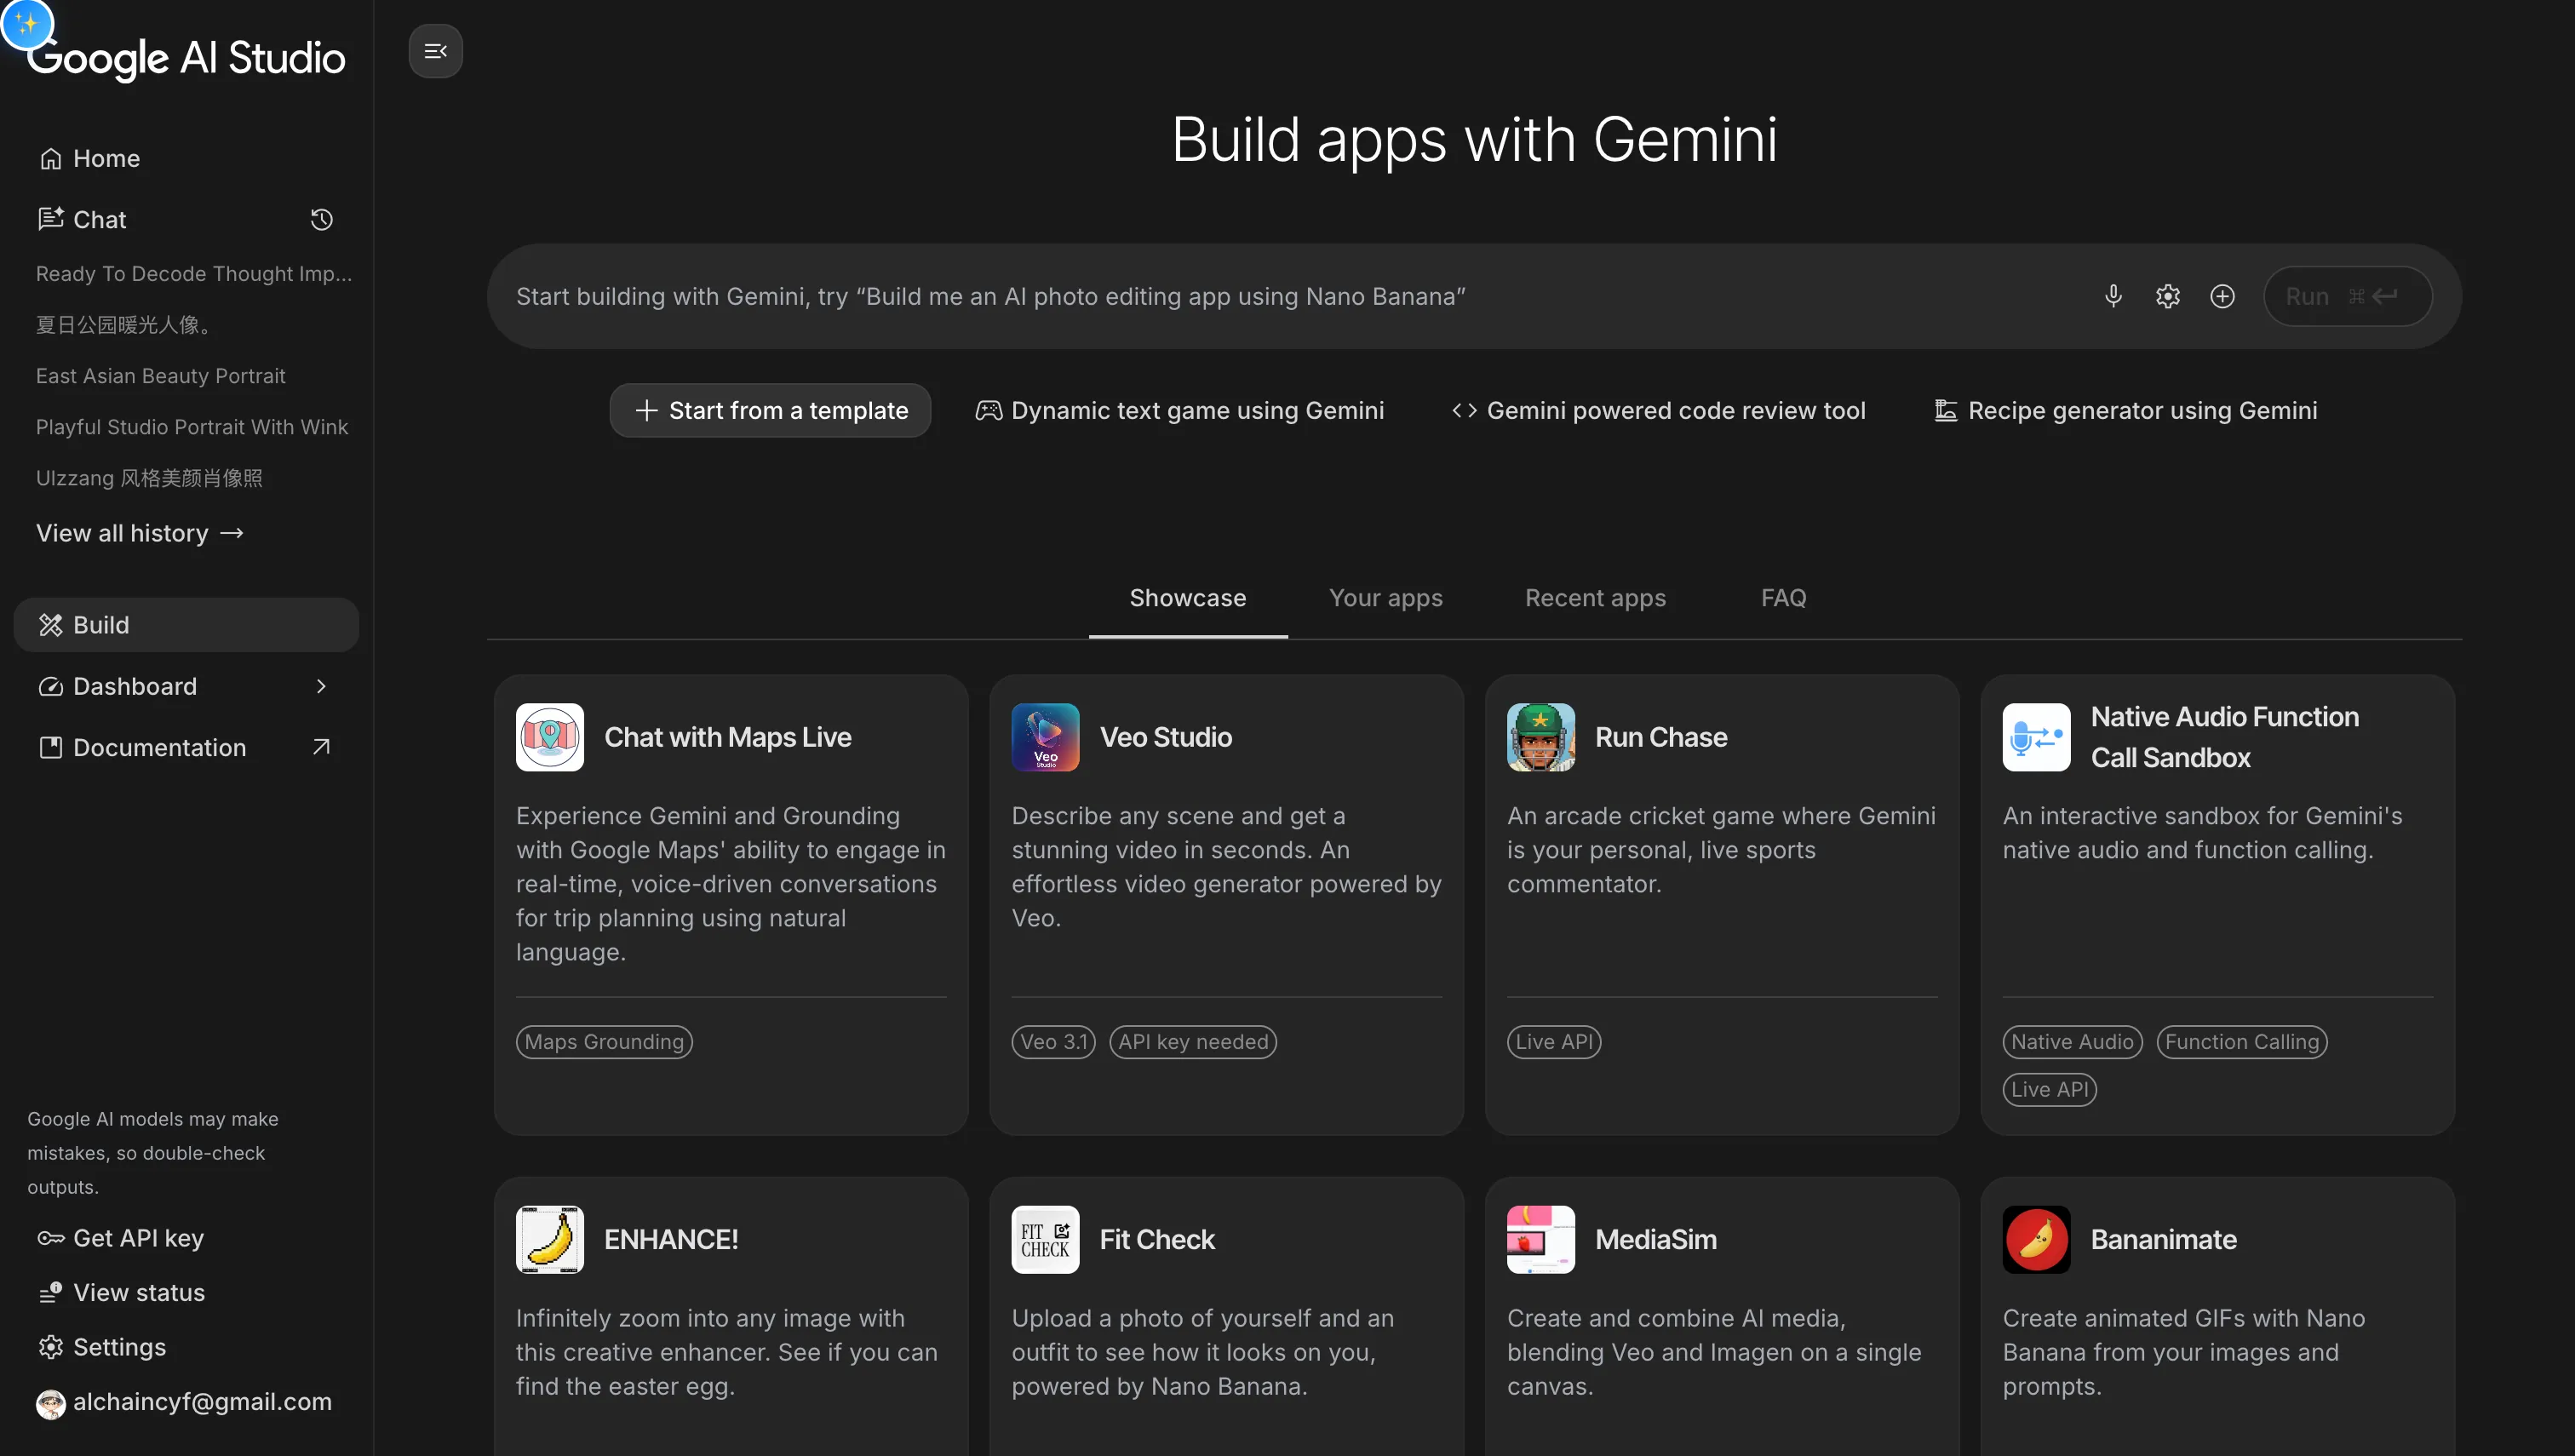Image resolution: width=2575 pixels, height=1456 pixels.
Task: Click the Run Chase app icon
Action: (x=1540, y=737)
